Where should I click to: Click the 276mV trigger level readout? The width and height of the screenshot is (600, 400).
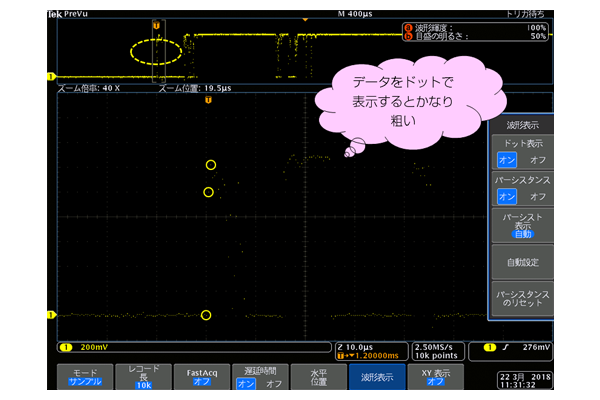tap(536, 347)
